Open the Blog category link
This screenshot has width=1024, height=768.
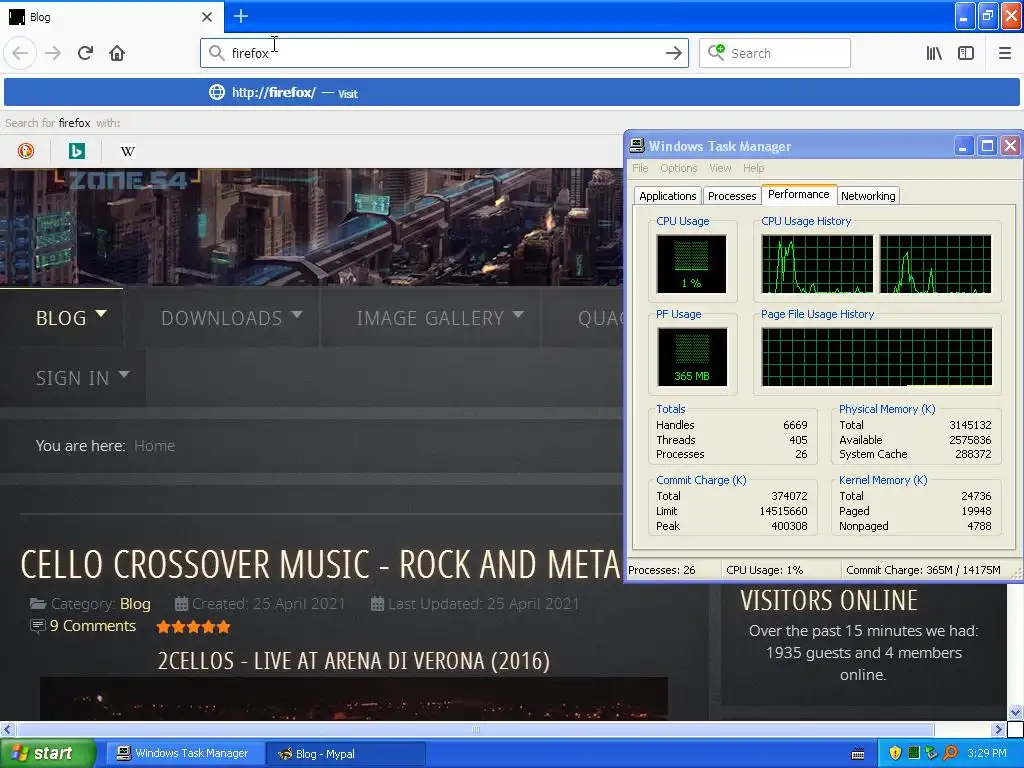[135, 603]
